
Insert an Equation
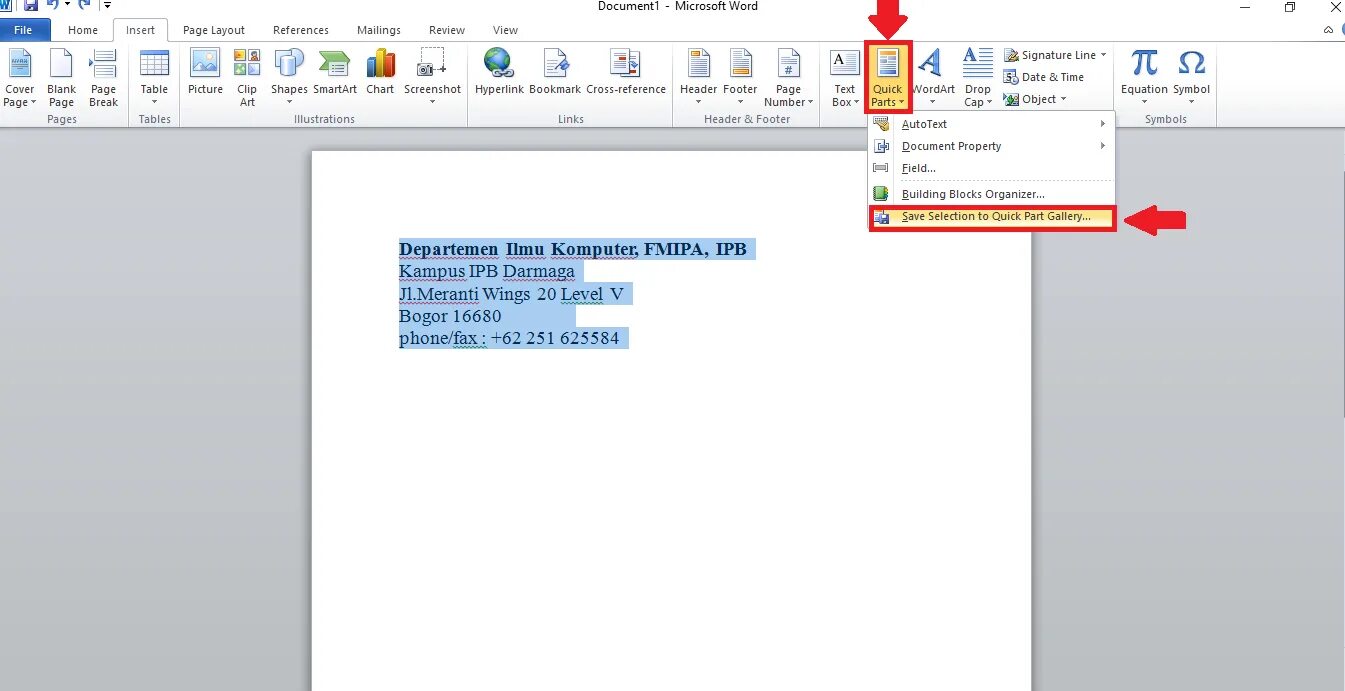tap(1144, 78)
